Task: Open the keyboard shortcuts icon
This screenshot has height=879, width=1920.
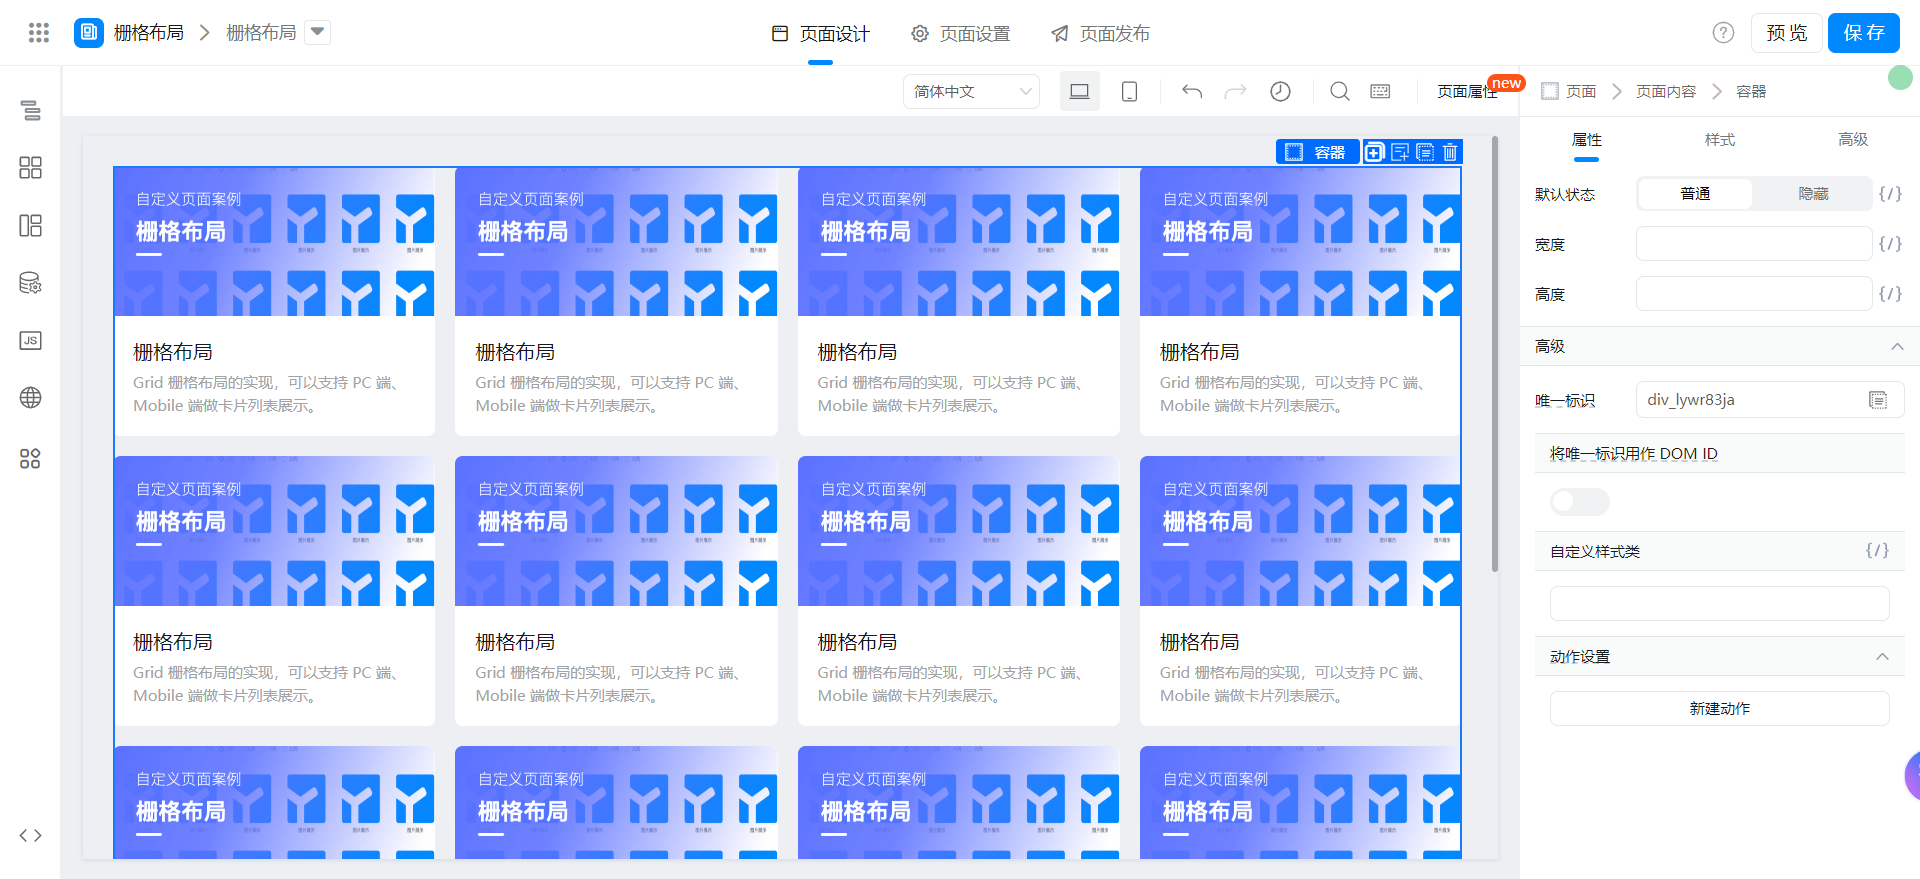Action: point(1381,91)
